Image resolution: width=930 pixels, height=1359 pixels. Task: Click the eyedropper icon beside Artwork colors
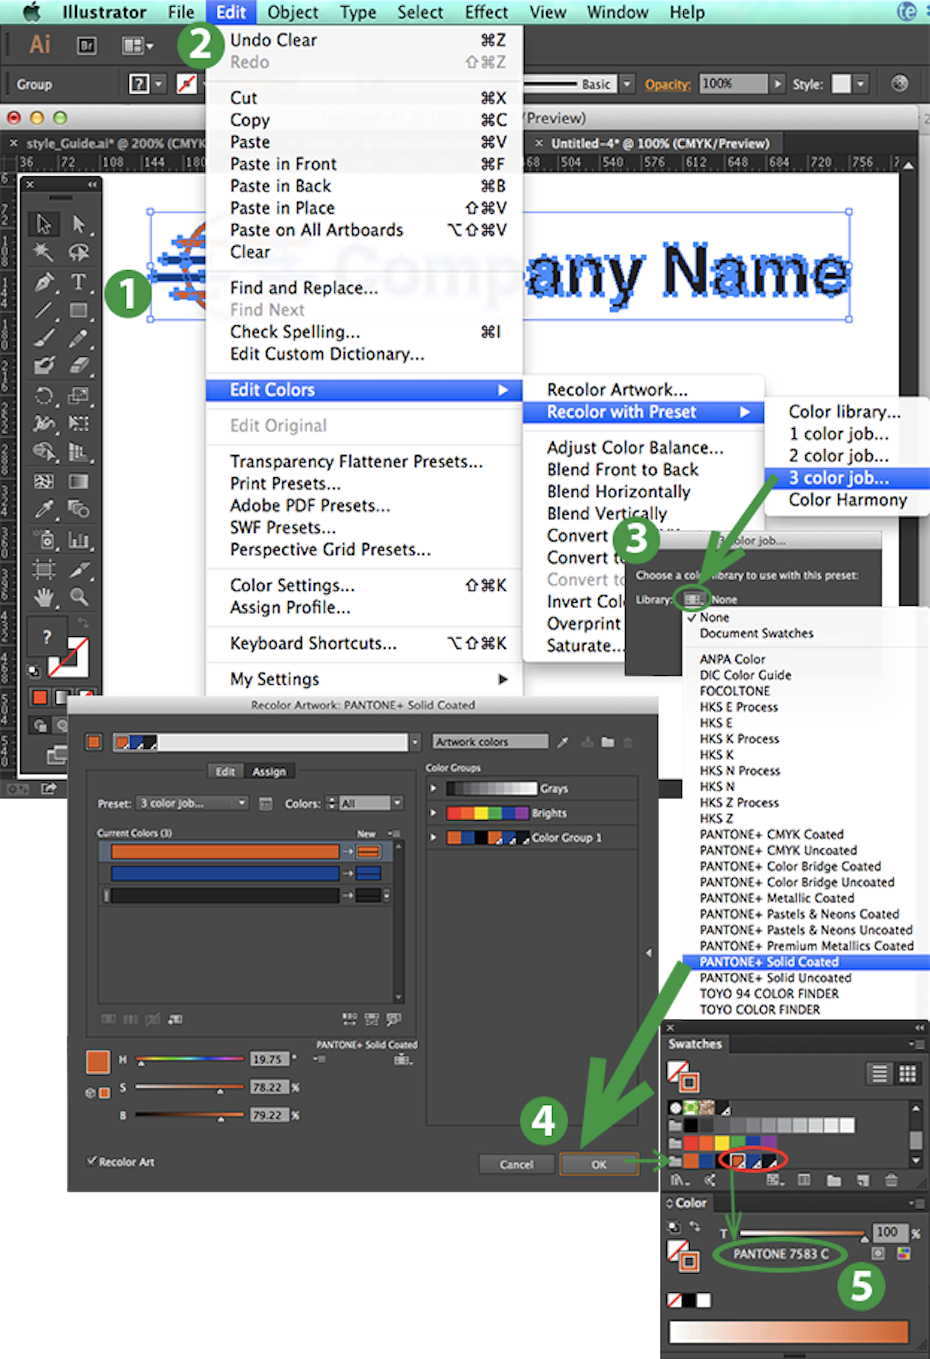point(563,742)
